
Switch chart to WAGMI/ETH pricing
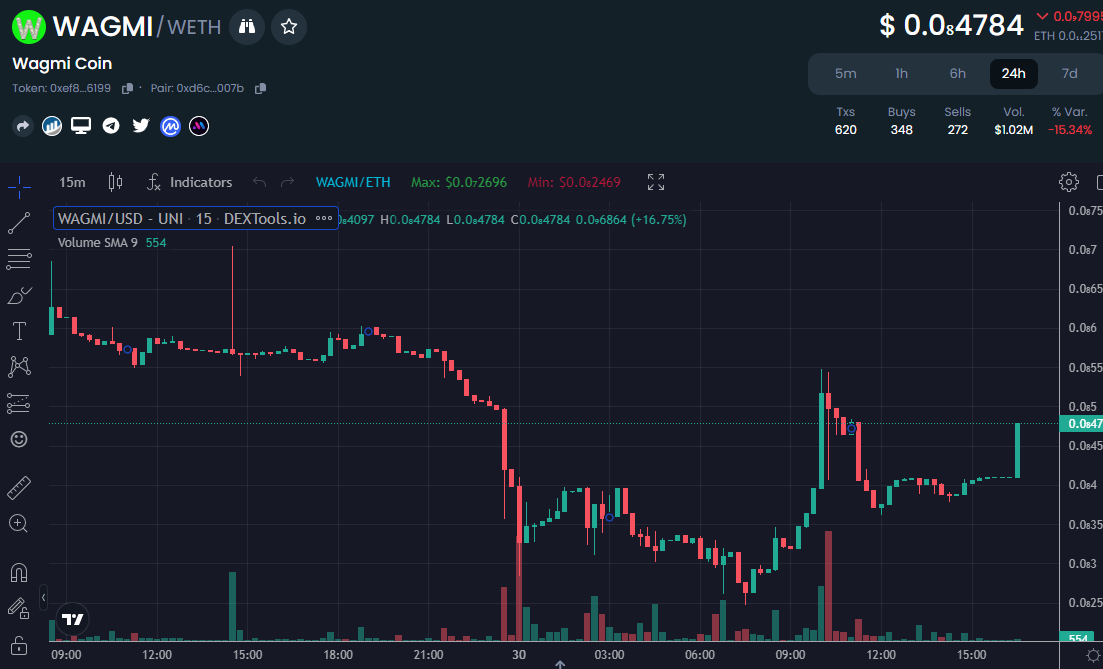point(353,183)
